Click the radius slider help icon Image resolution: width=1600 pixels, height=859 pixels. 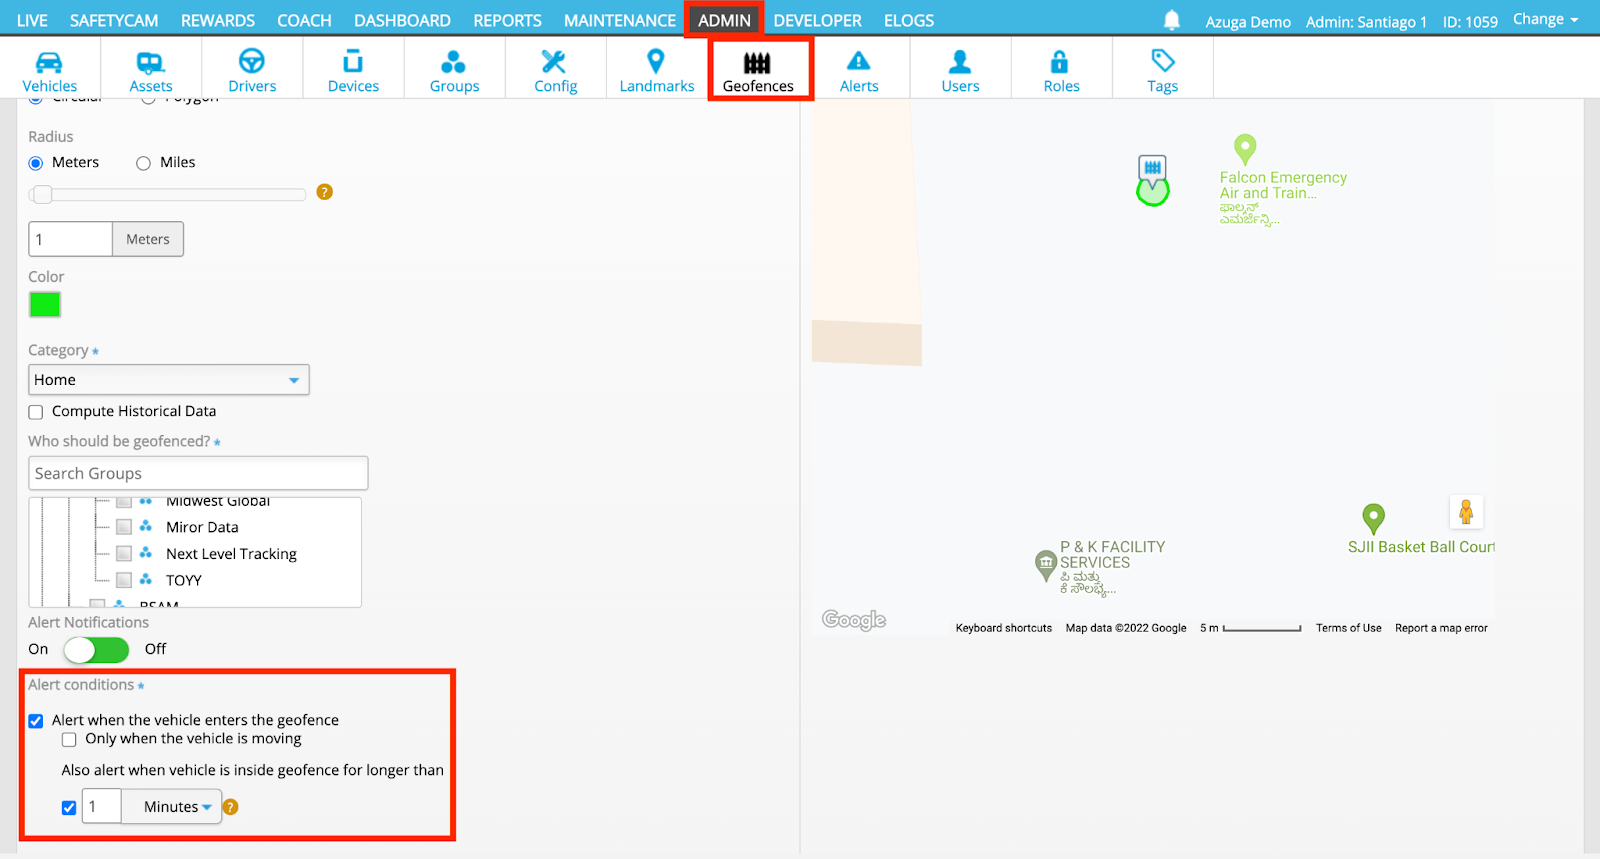[324, 192]
